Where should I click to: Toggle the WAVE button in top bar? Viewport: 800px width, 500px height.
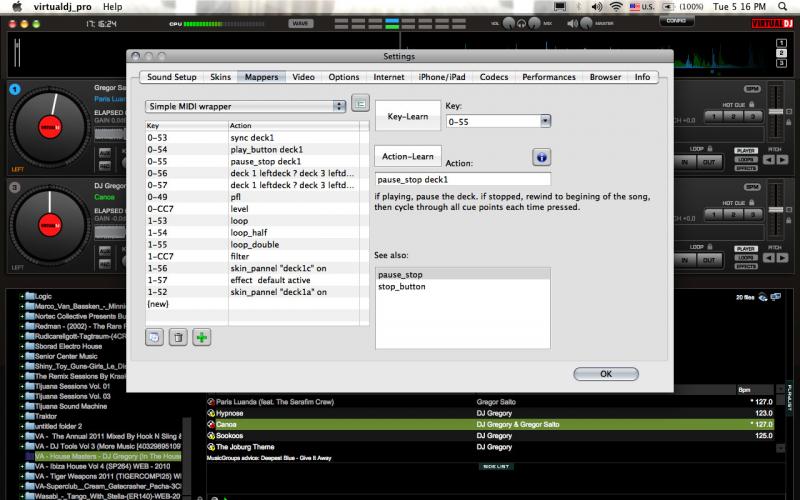pyautogui.click(x=301, y=23)
